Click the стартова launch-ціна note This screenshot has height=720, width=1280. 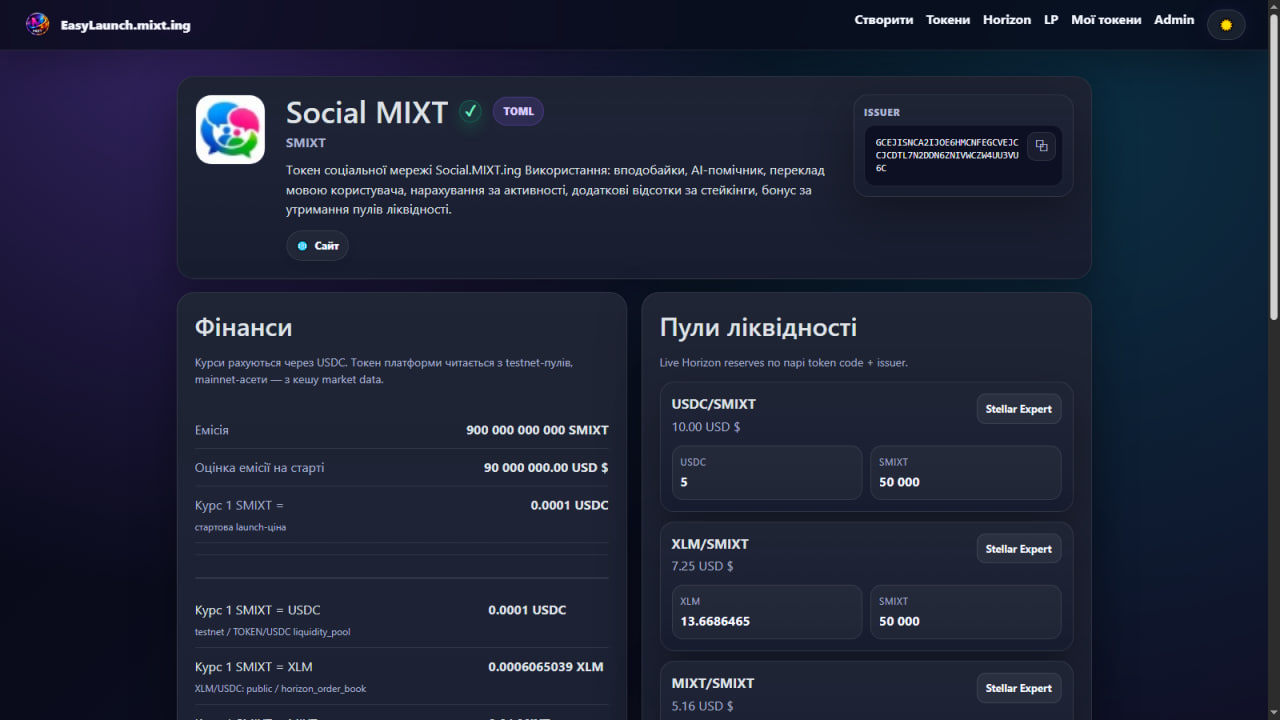(240, 527)
